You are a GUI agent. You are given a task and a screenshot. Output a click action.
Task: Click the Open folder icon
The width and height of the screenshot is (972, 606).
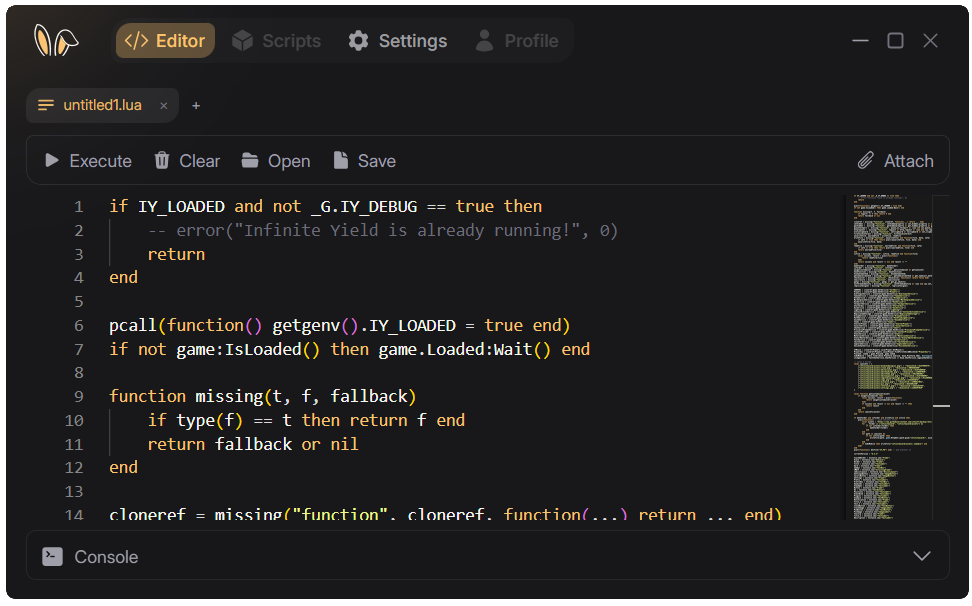click(x=249, y=160)
